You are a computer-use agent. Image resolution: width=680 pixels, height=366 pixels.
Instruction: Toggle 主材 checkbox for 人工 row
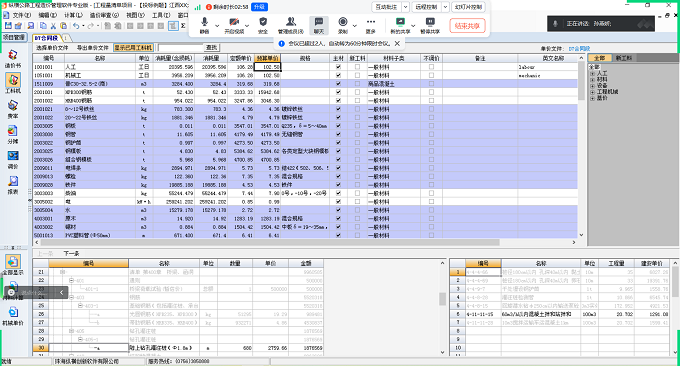[338, 67]
